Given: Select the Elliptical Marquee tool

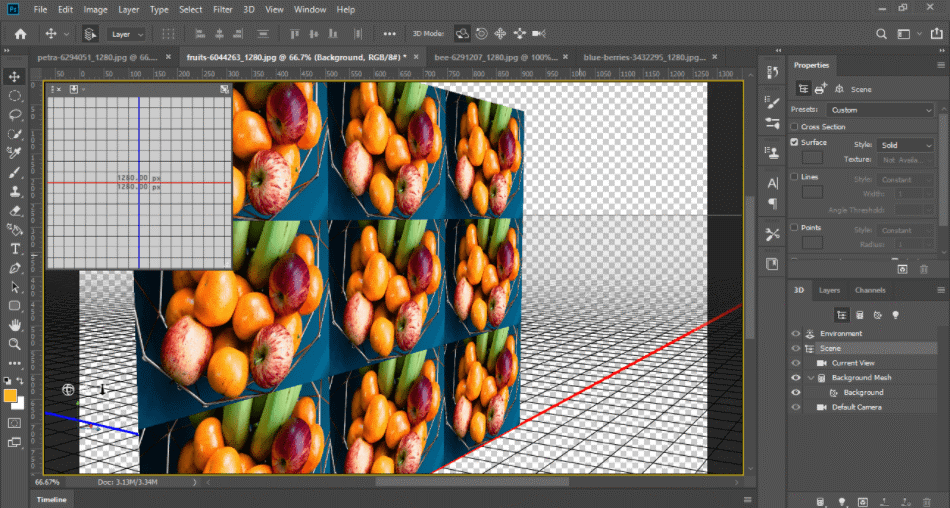Looking at the screenshot, I should (x=15, y=96).
